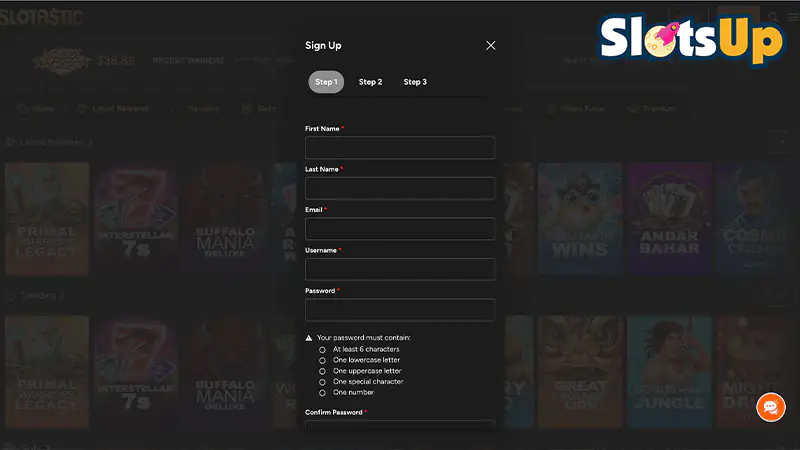
Task: Open Primal Warriors Legacy in Trending row
Action: point(47,372)
